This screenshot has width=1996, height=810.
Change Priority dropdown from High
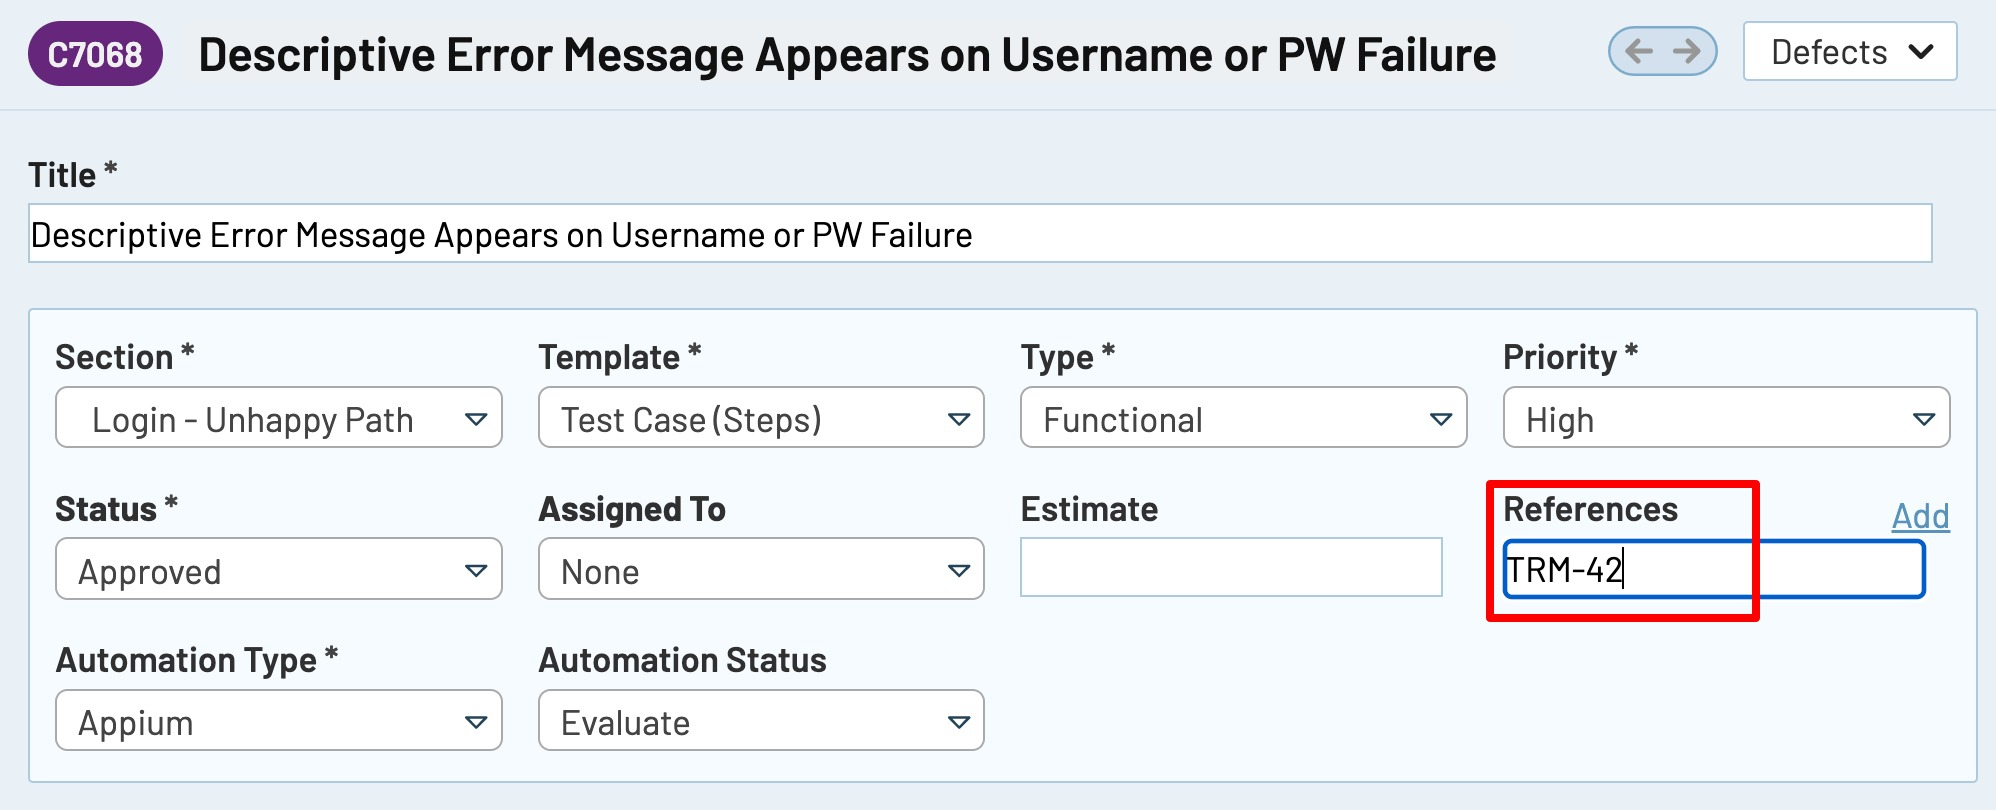coord(1725,418)
